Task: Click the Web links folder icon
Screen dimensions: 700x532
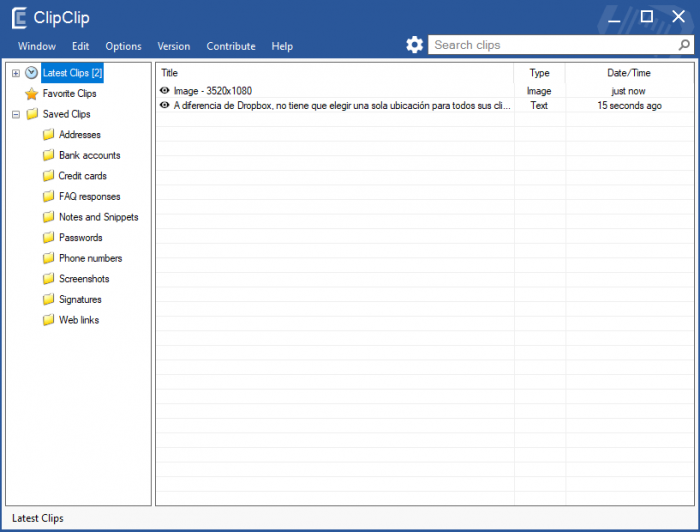Action: click(48, 320)
